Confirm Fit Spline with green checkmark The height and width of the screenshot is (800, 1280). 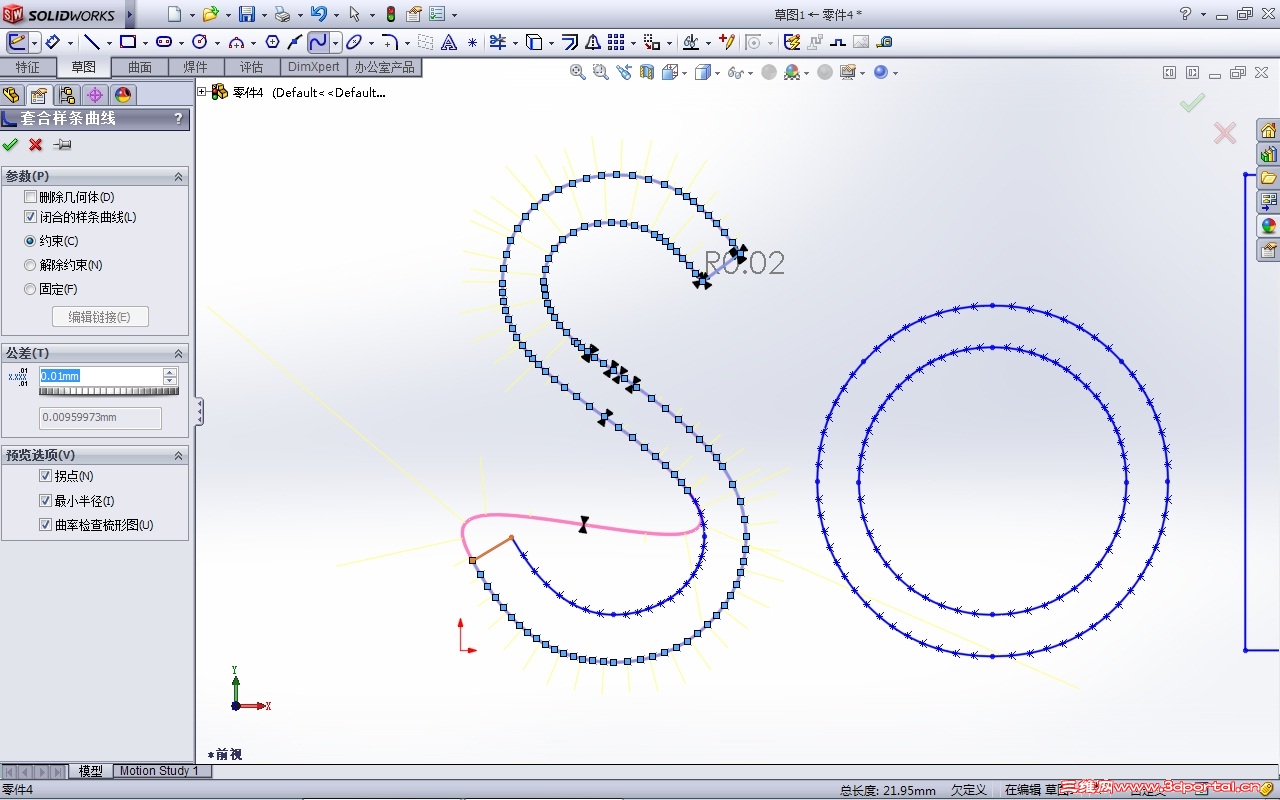[11, 145]
